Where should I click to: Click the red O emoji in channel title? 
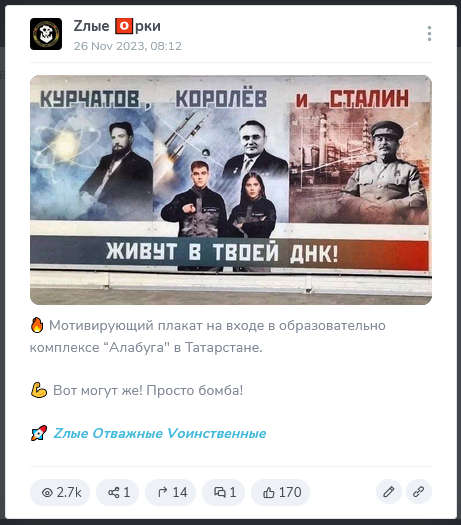(x=124, y=26)
